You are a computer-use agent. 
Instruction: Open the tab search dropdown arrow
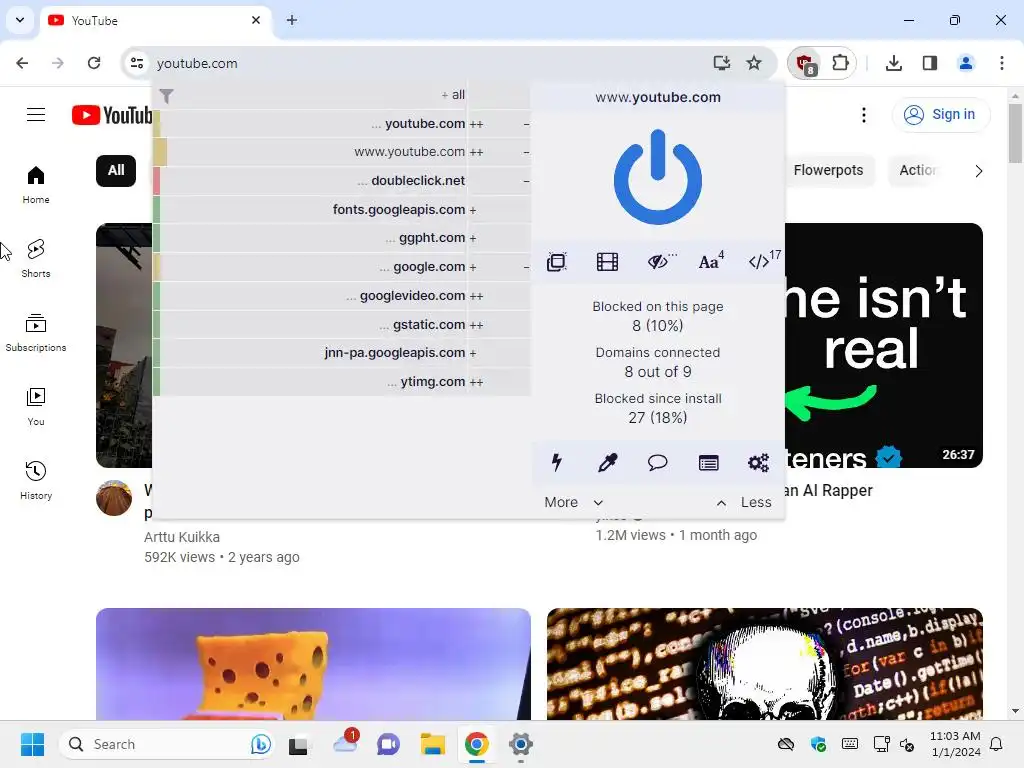pos(20,20)
